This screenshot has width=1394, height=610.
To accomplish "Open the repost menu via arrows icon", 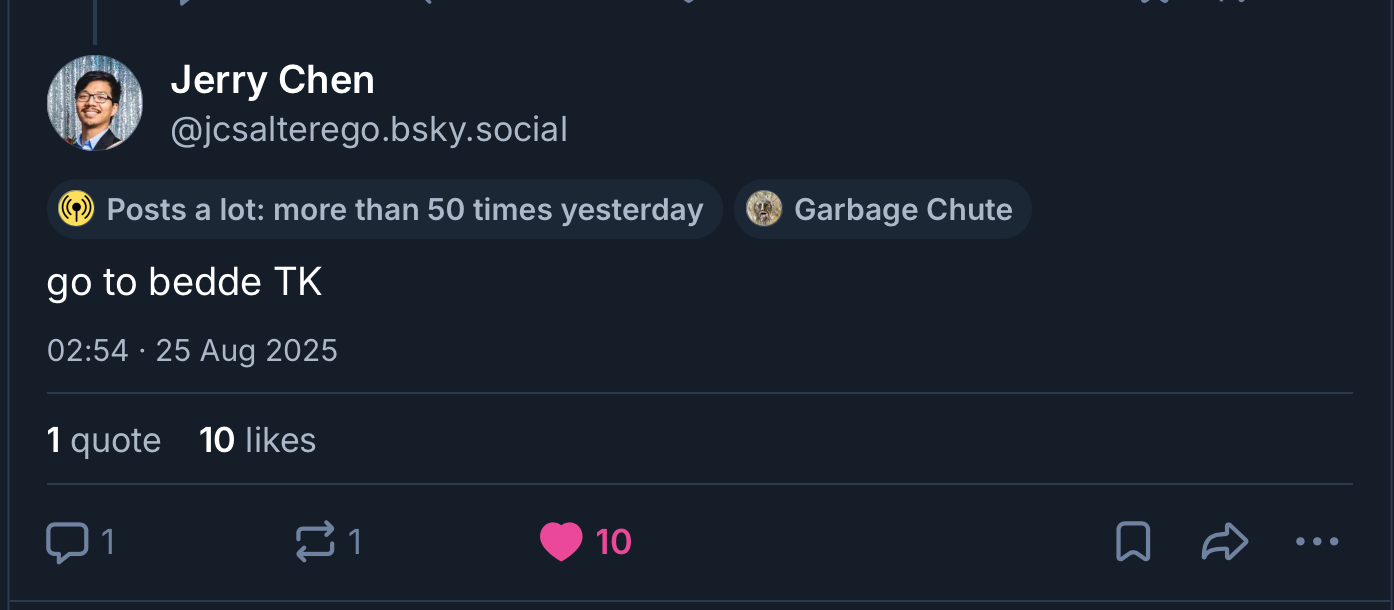I will click(x=315, y=543).
